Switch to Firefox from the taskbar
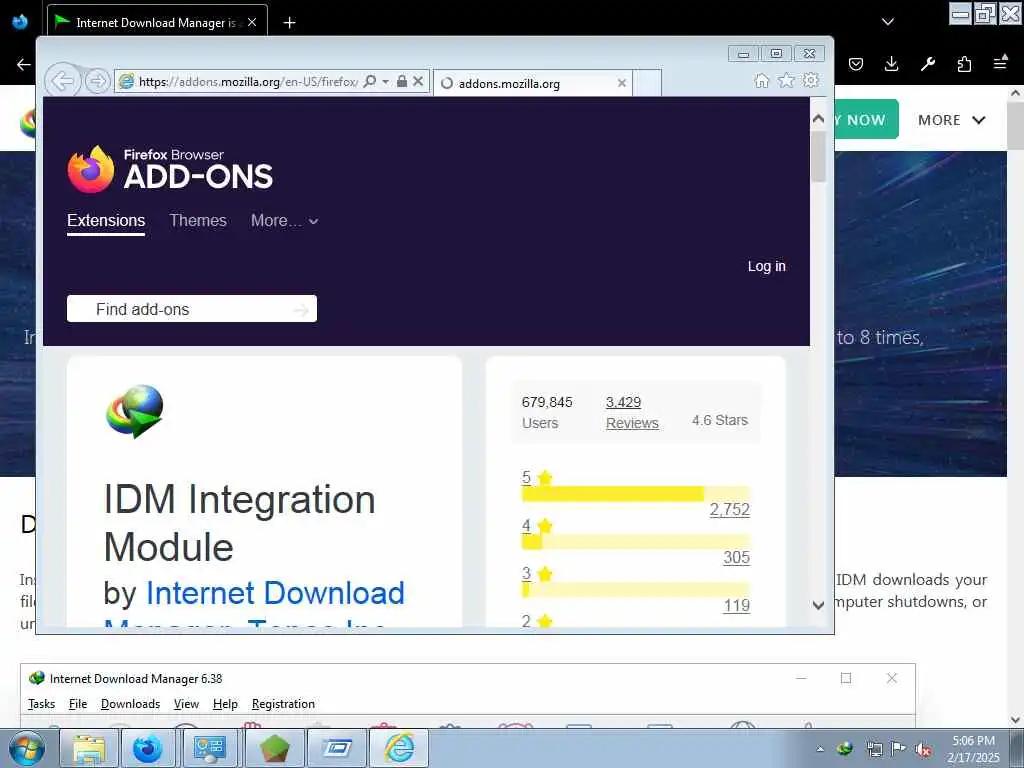Image resolution: width=1024 pixels, height=768 pixels. point(148,748)
